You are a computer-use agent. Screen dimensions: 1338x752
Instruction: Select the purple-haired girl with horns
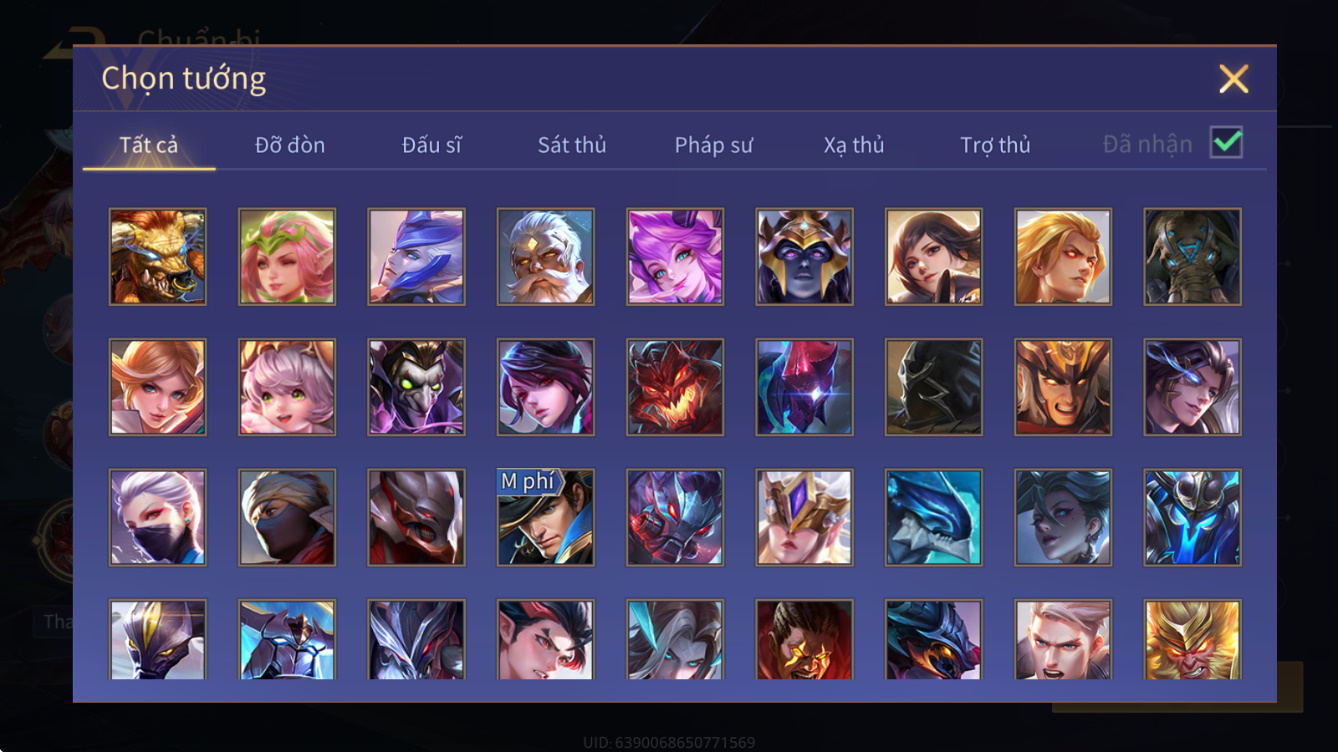pyautogui.click(x=675, y=256)
